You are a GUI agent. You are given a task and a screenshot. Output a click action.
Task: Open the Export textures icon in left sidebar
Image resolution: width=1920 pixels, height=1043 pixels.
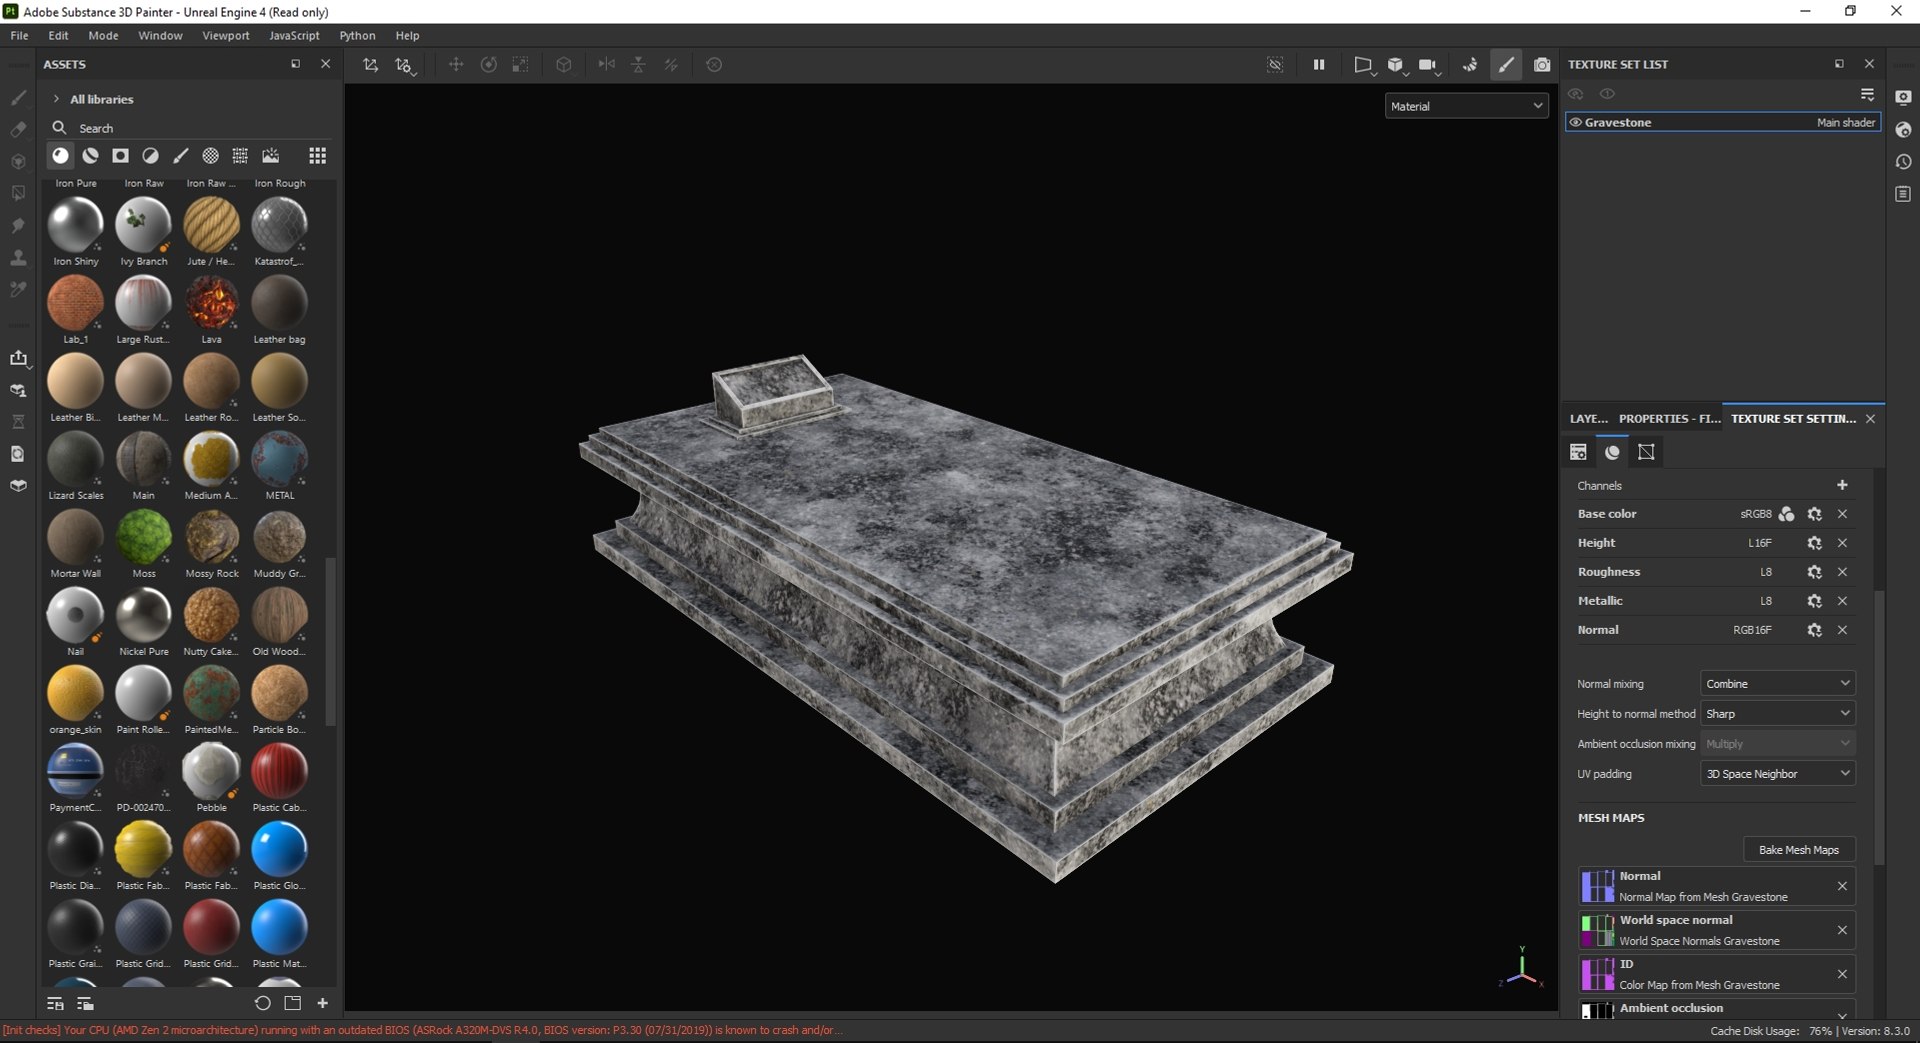coord(18,358)
